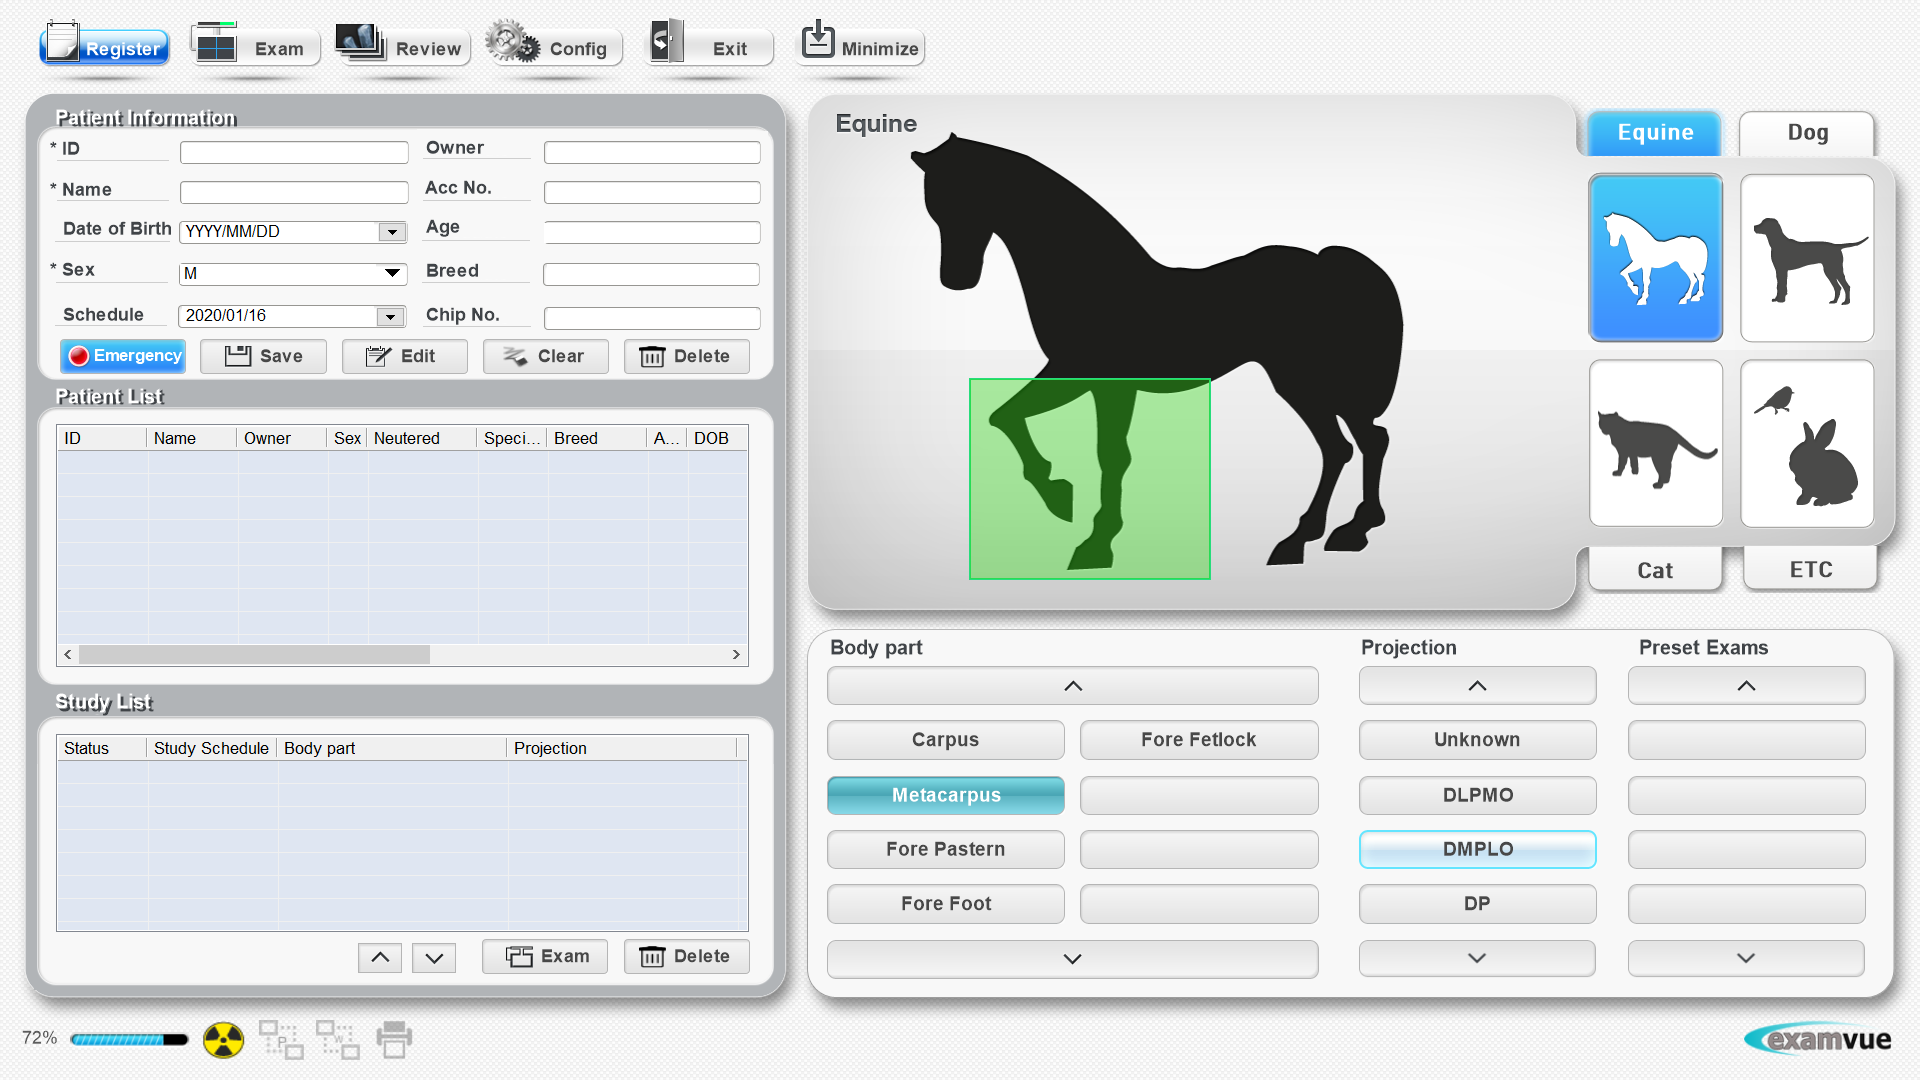1920x1080 pixels.
Task: Click the radiation warning status icon
Action: point(223,1040)
